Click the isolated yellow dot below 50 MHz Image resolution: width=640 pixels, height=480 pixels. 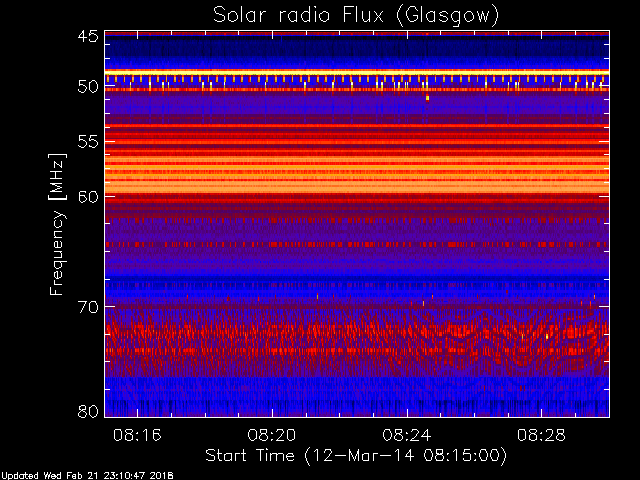[427, 98]
